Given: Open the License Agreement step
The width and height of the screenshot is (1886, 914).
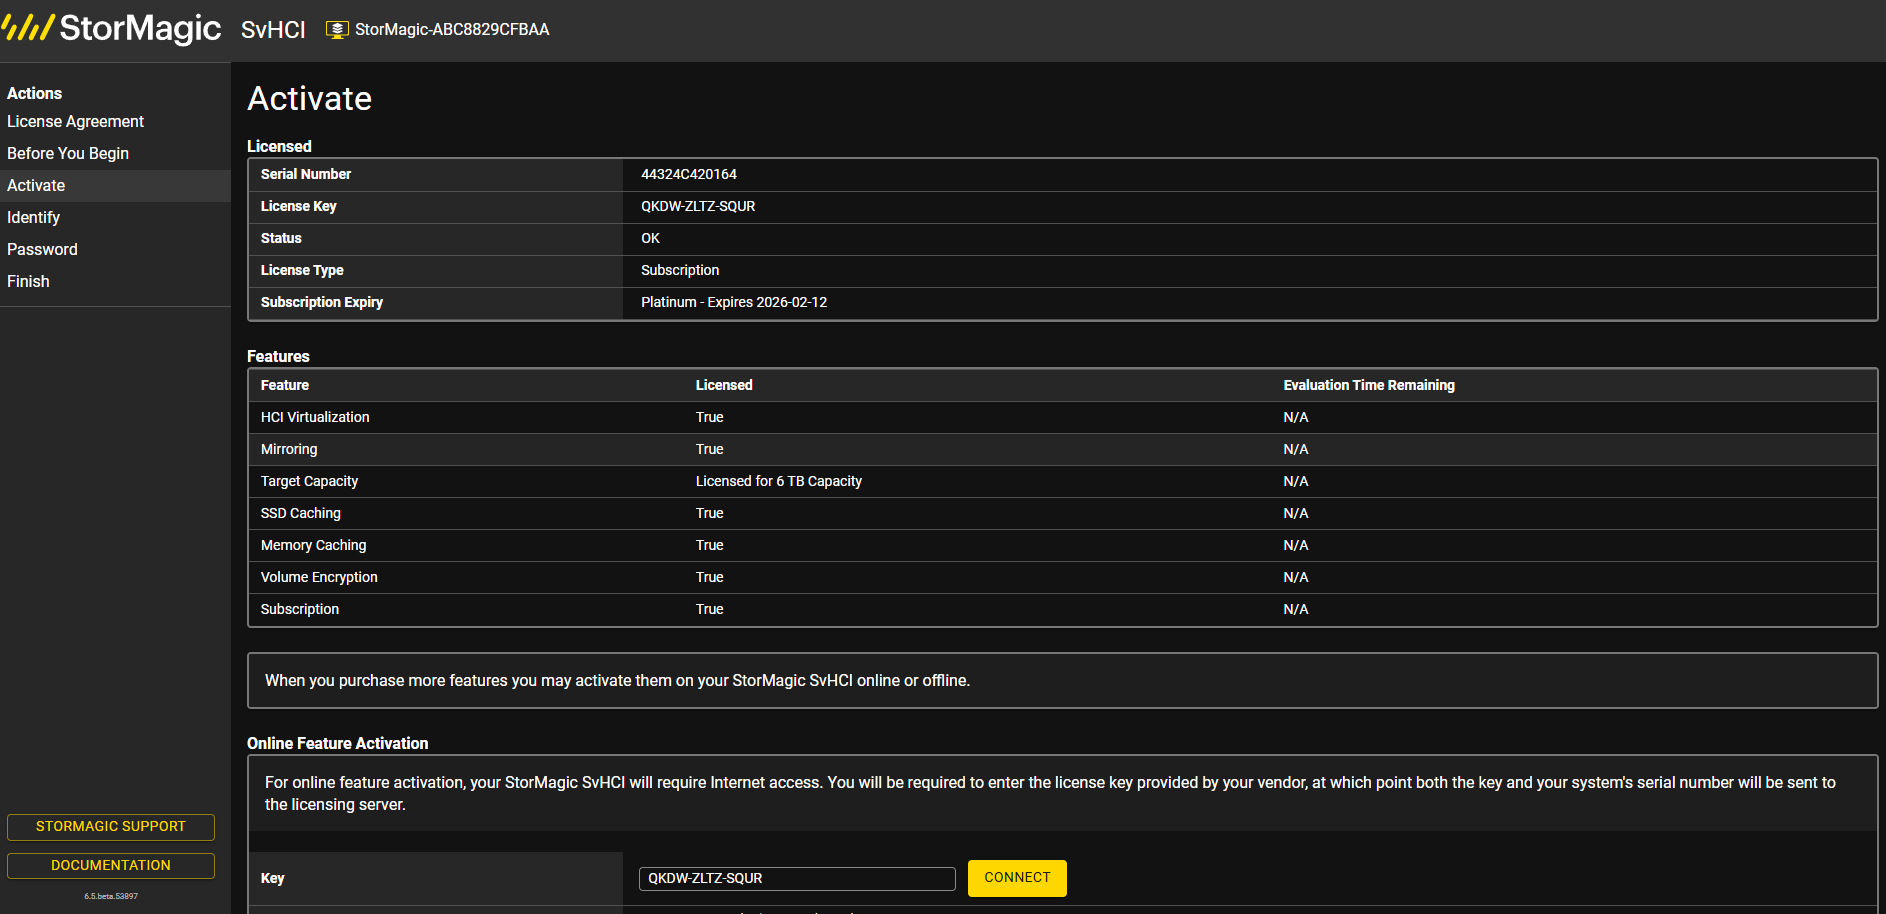Looking at the screenshot, I should [x=75, y=121].
